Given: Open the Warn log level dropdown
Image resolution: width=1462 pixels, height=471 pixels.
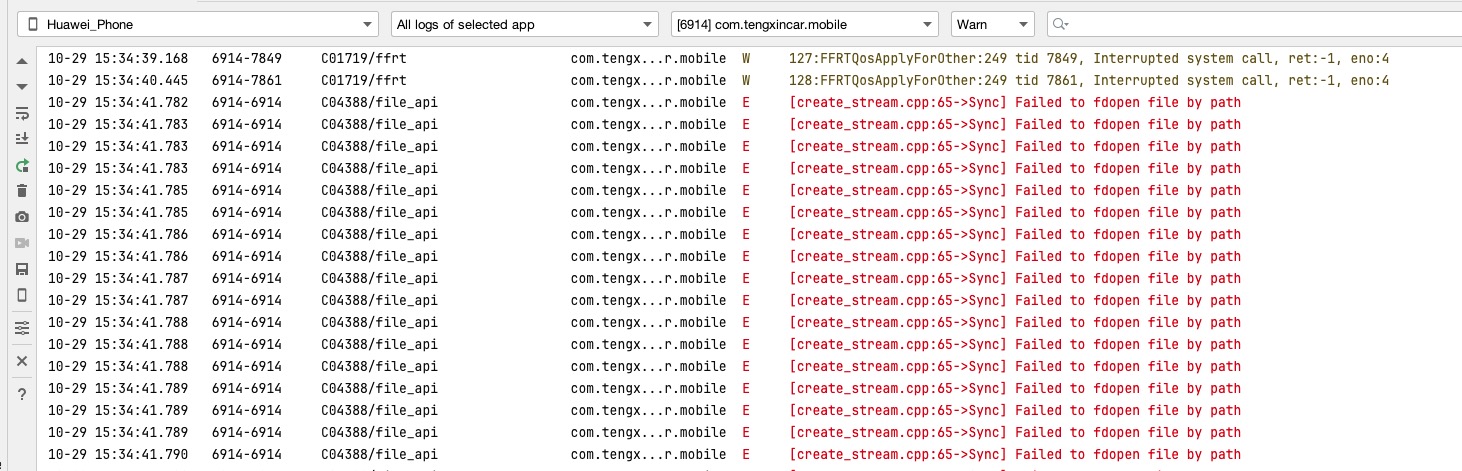Looking at the screenshot, I should [992, 24].
